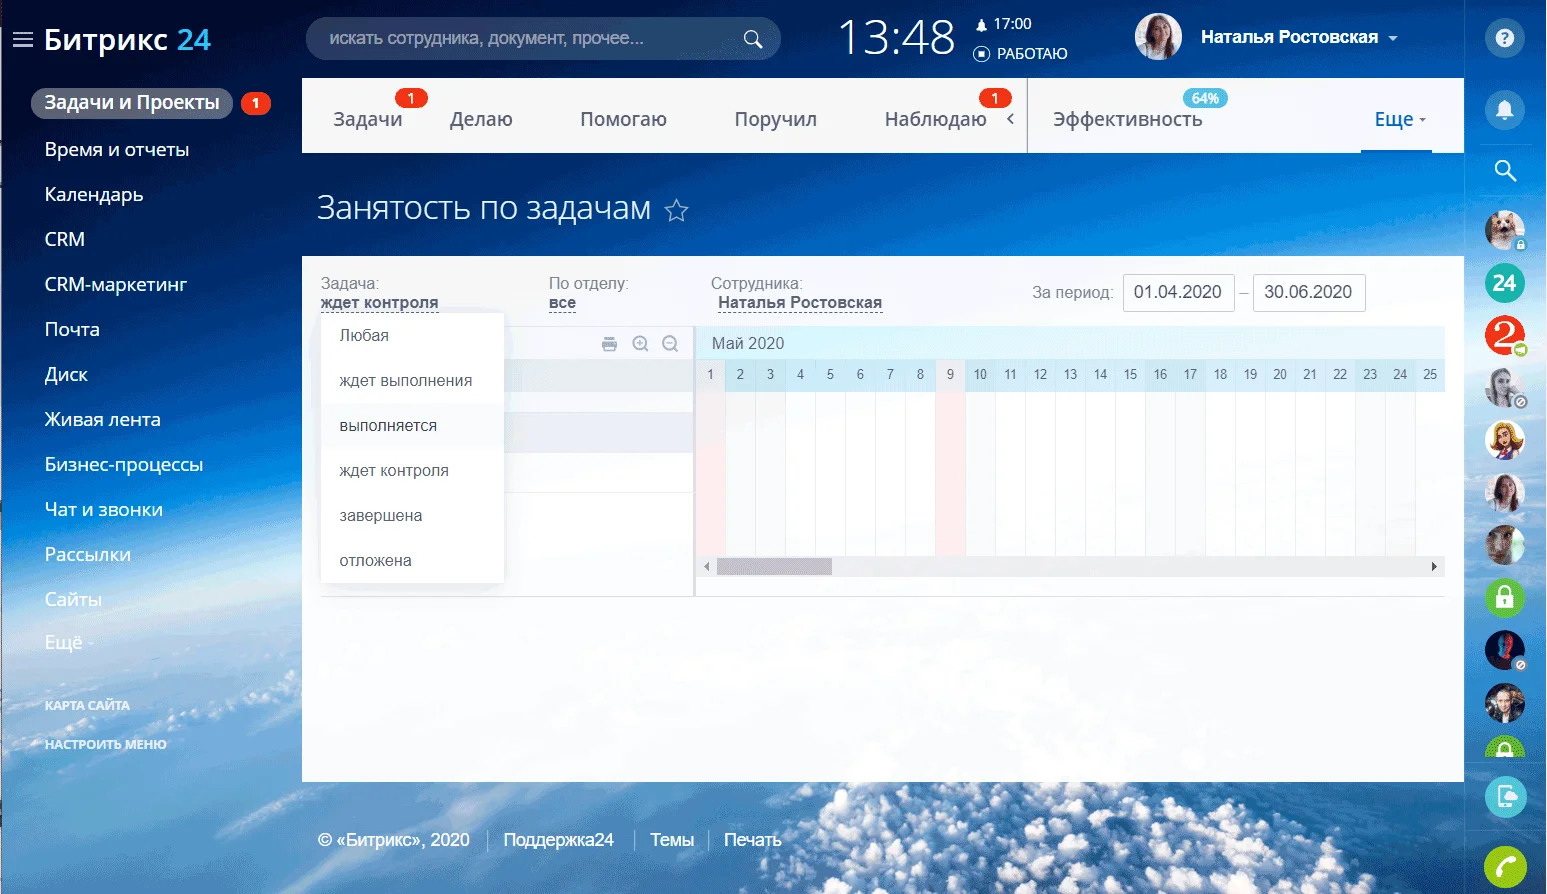Choose 'завершена' task status option
Screen dimensions: 1547x894
pyautogui.click(x=381, y=516)
